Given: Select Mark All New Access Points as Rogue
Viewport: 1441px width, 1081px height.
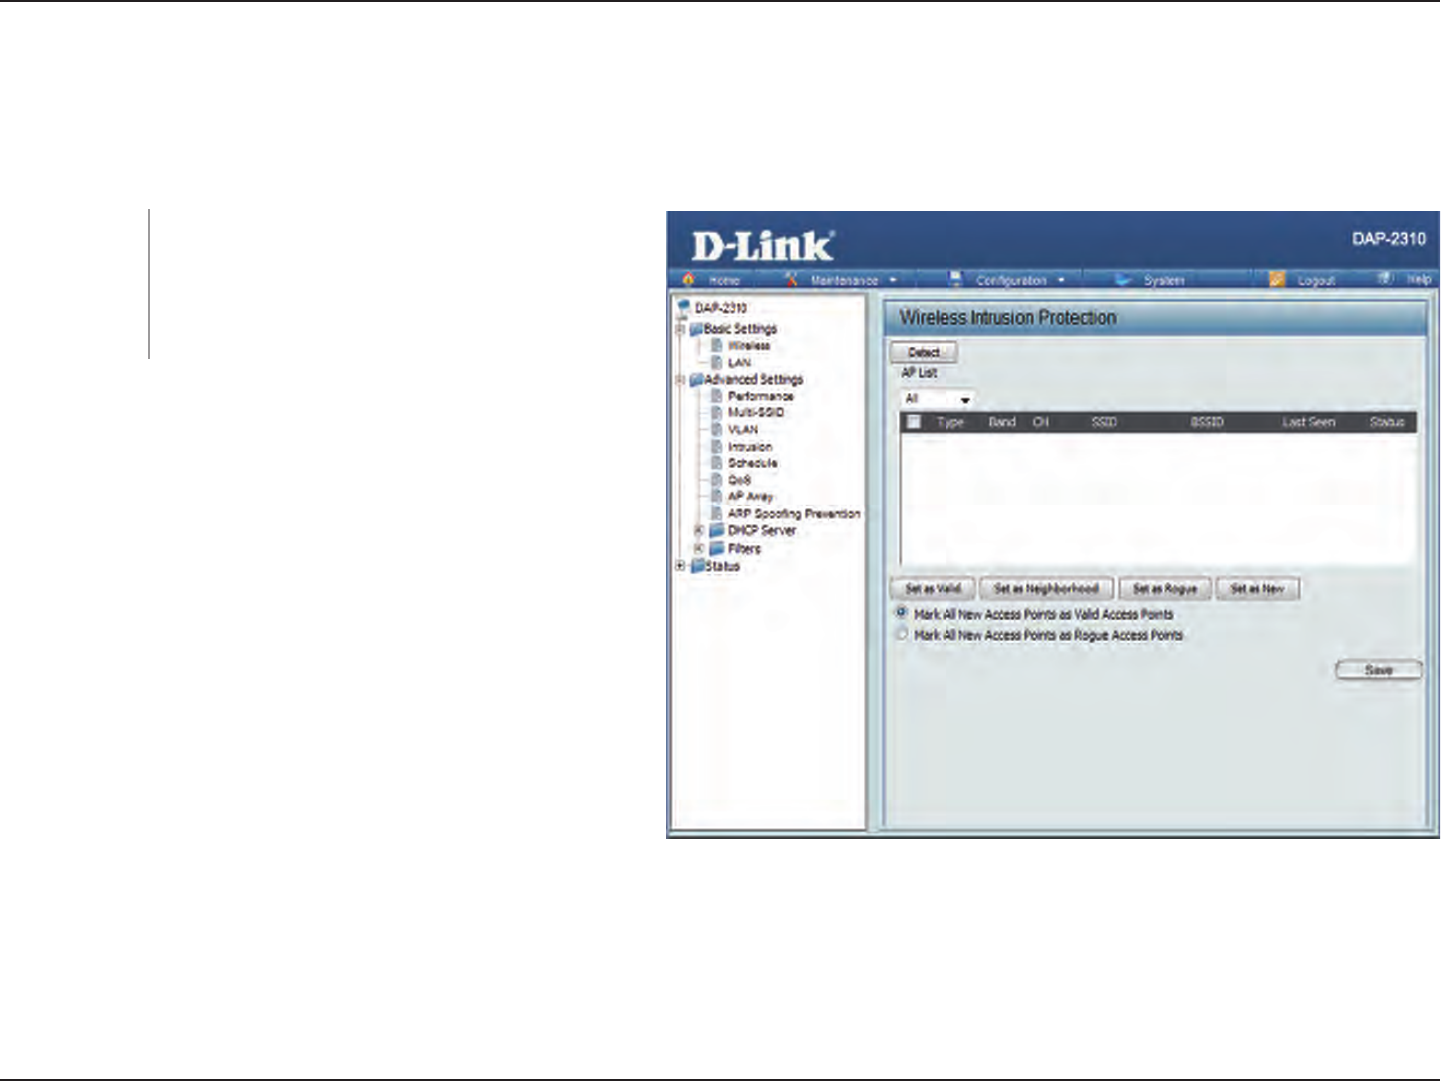Looking at the screenshot, I should [x=902, y=634].
